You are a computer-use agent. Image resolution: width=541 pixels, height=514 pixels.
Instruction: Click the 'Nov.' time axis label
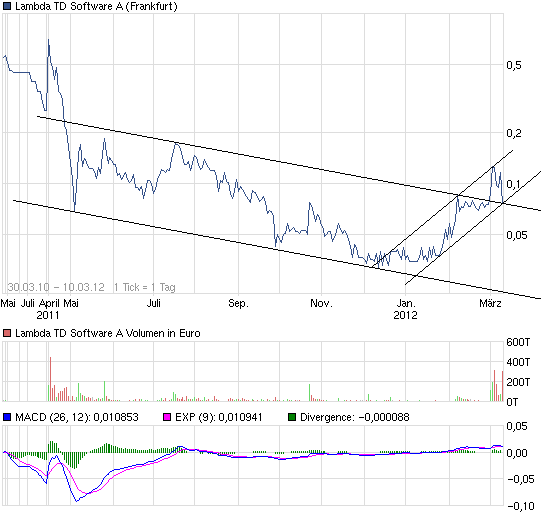[322, 304]
